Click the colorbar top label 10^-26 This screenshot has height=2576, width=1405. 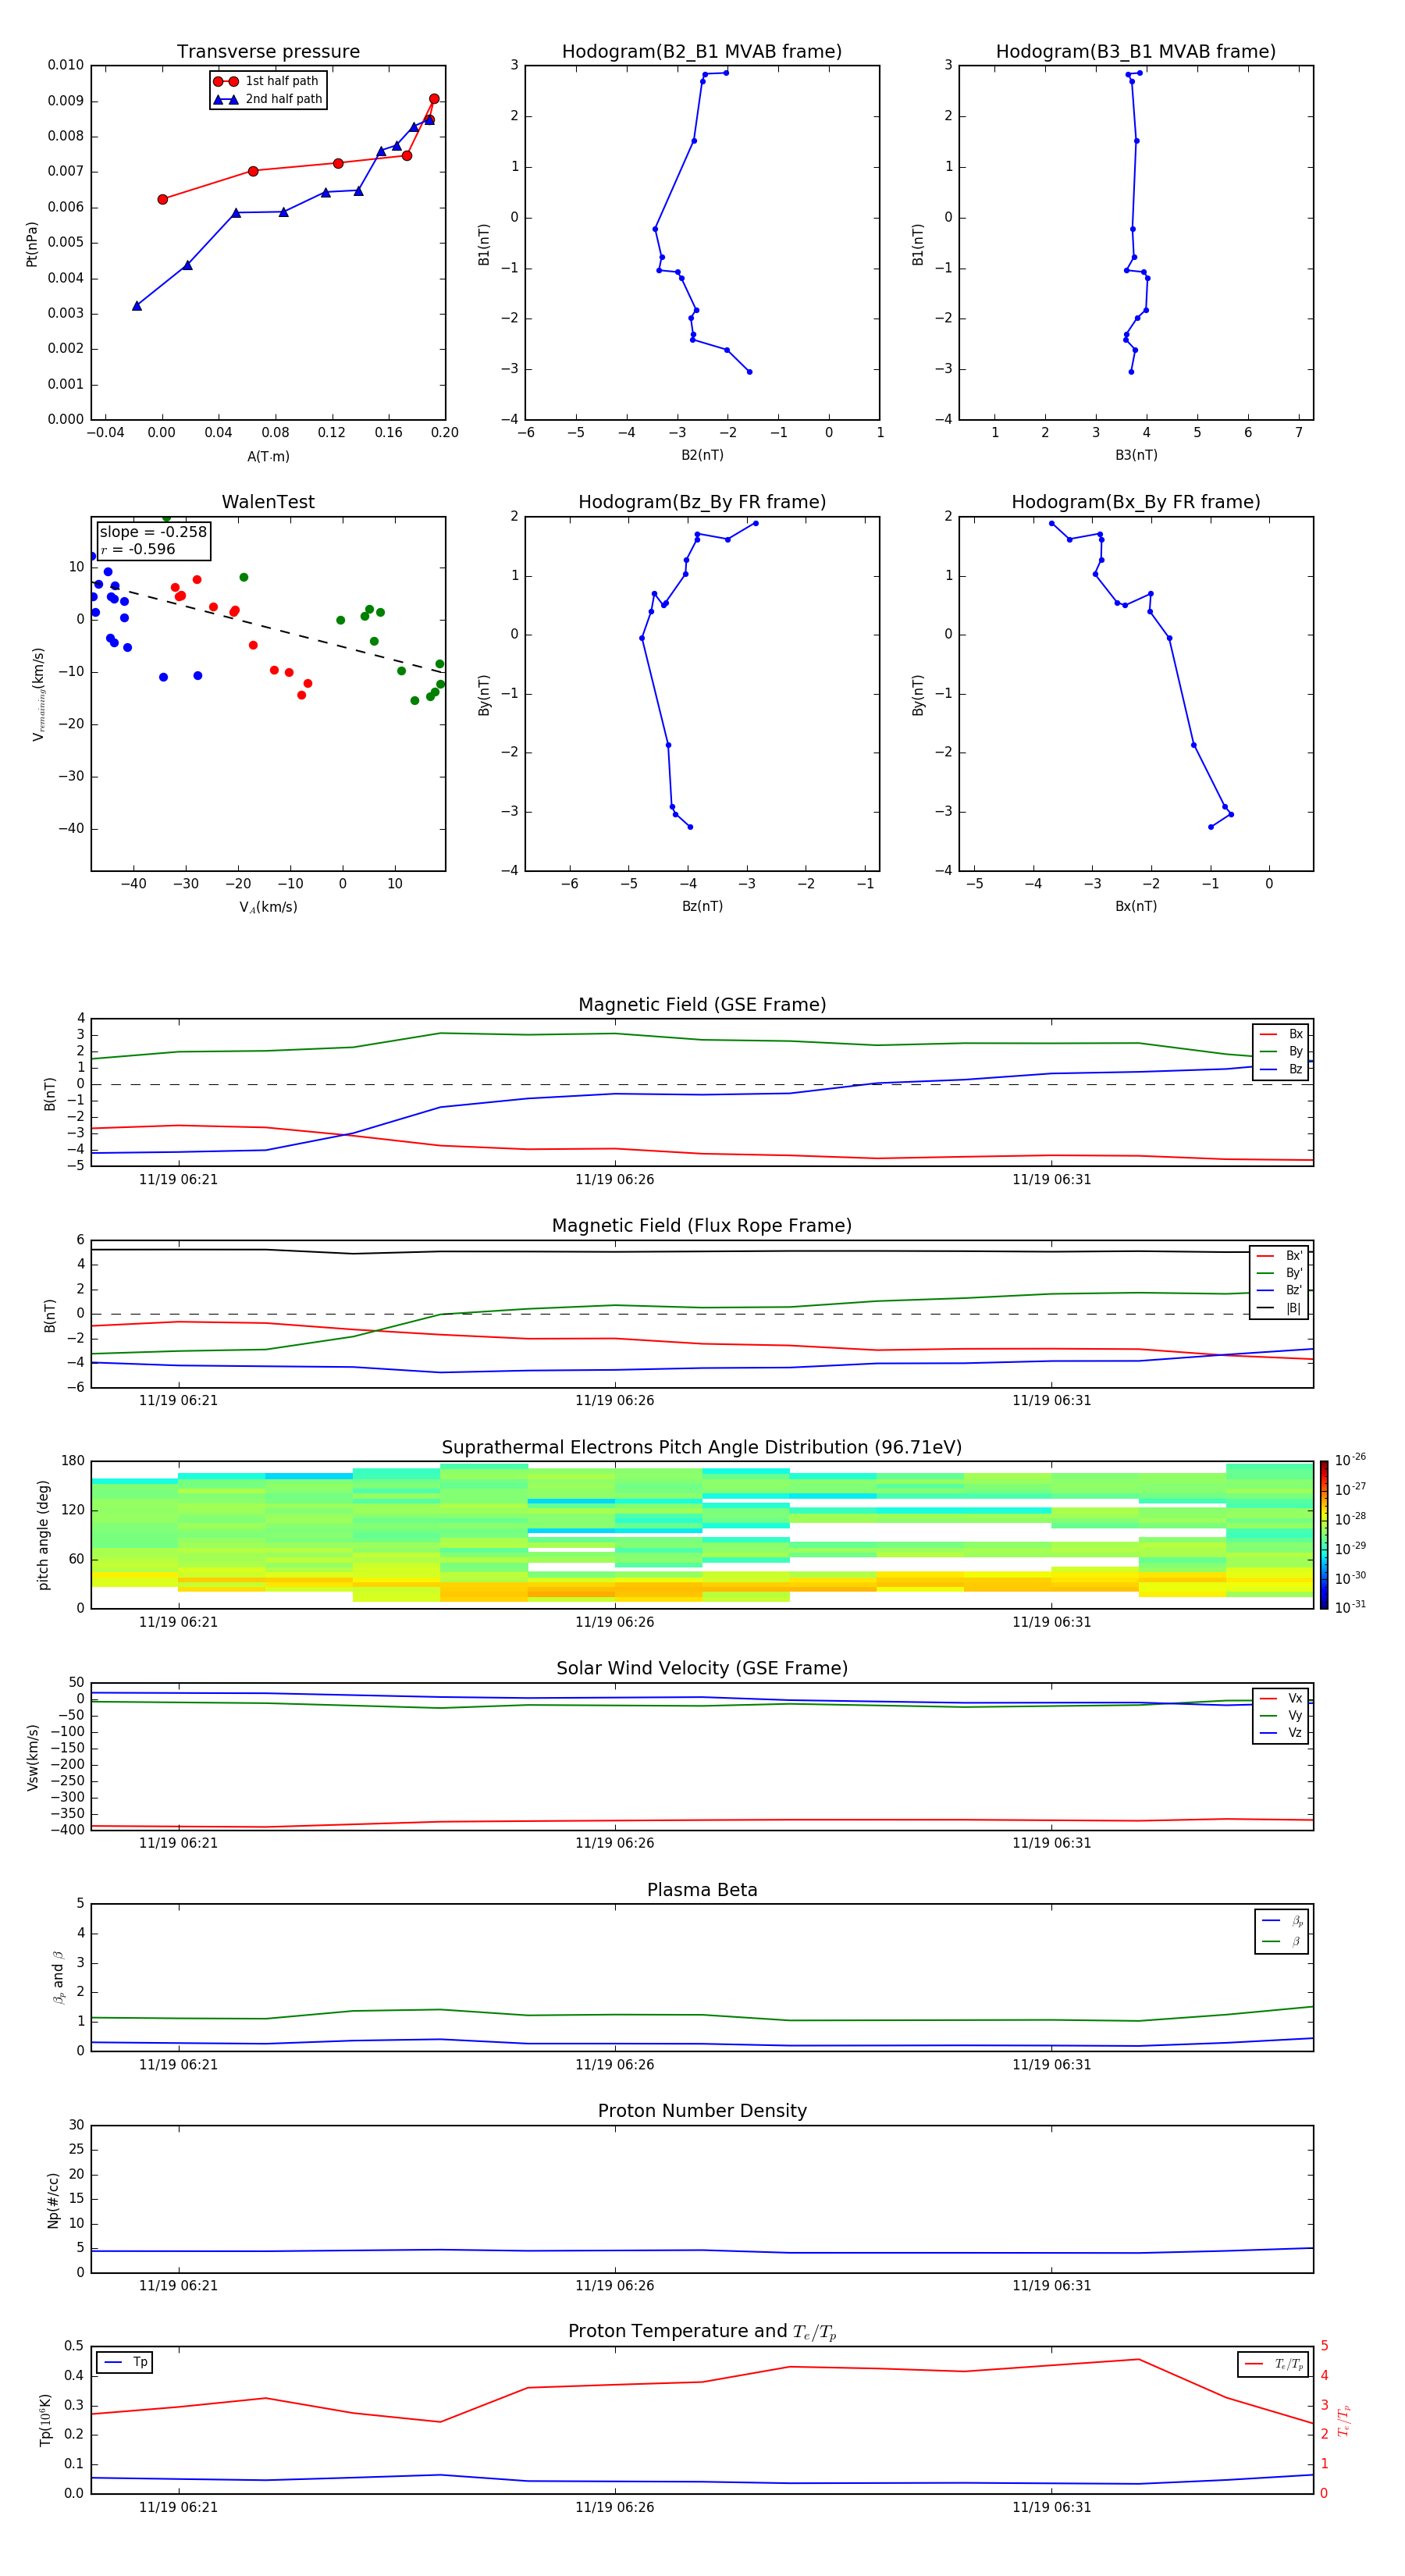(x=1350, y=1460)
